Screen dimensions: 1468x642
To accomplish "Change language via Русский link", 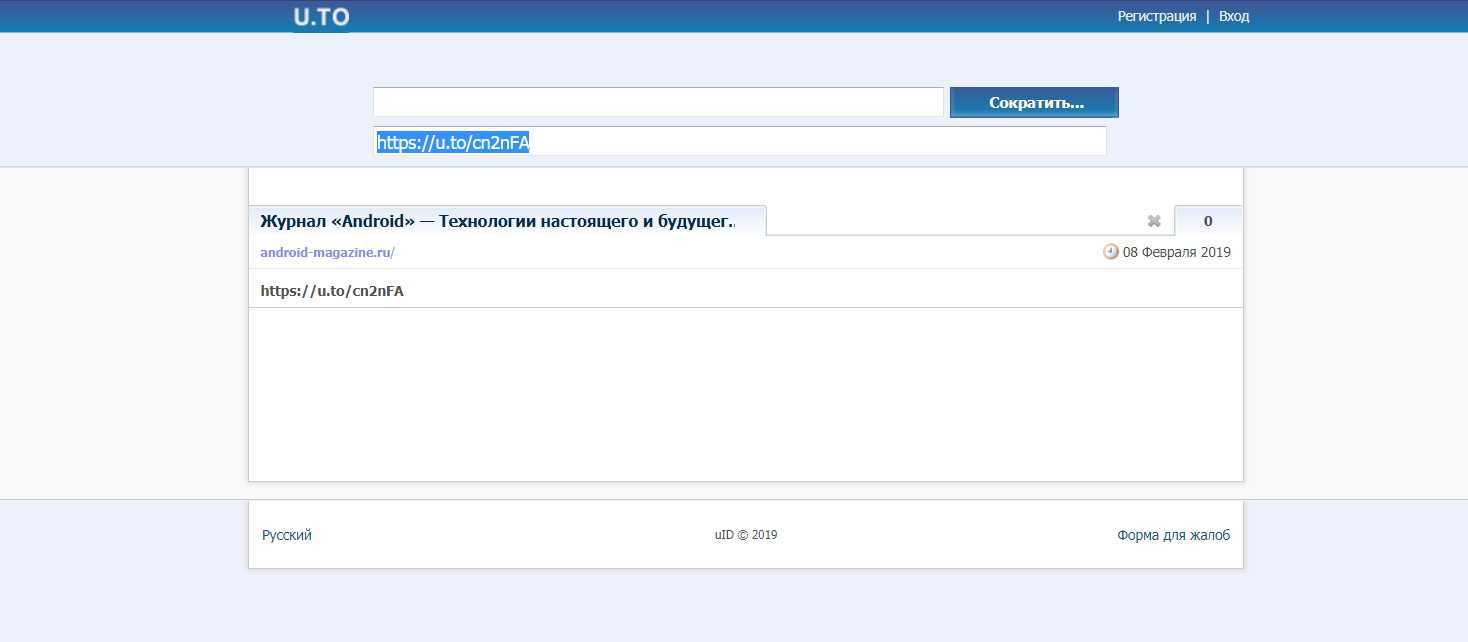I will 287,535.
